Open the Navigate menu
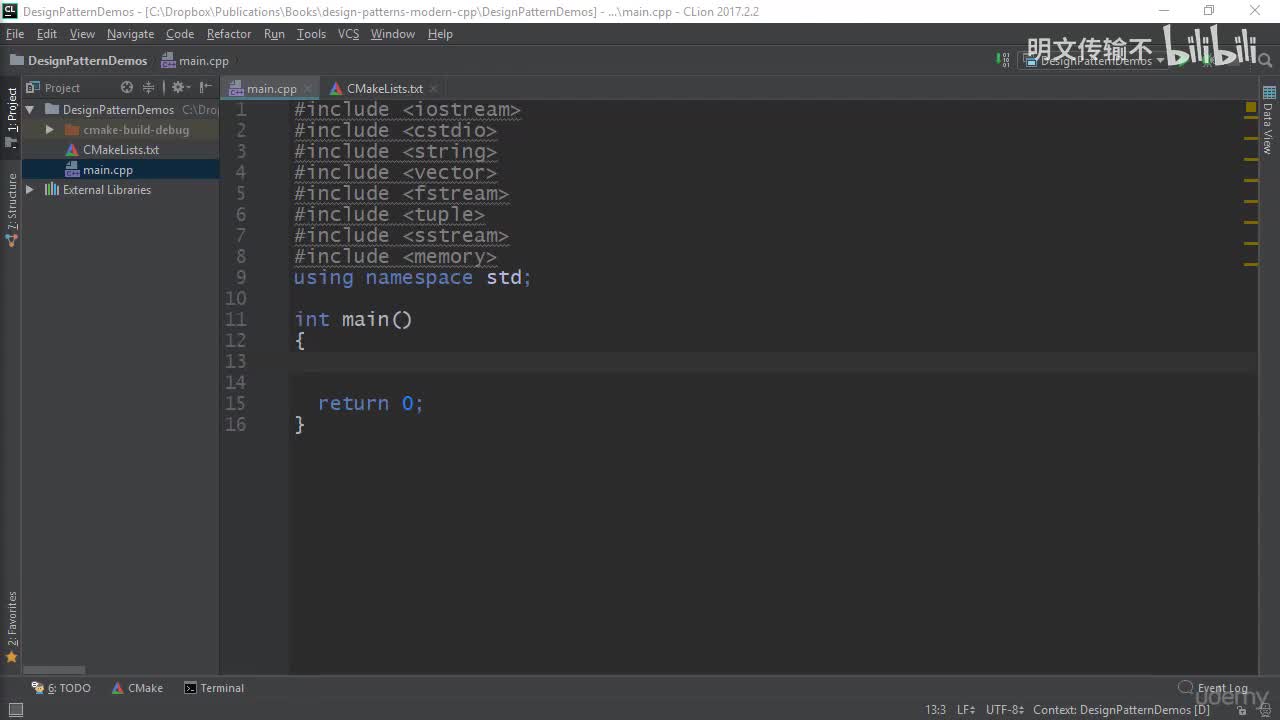This screenshot has height=720, width=1280. 130,34
